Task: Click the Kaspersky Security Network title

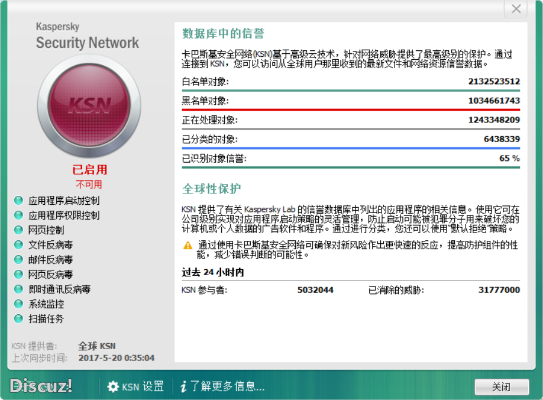Action: [87, 36]
